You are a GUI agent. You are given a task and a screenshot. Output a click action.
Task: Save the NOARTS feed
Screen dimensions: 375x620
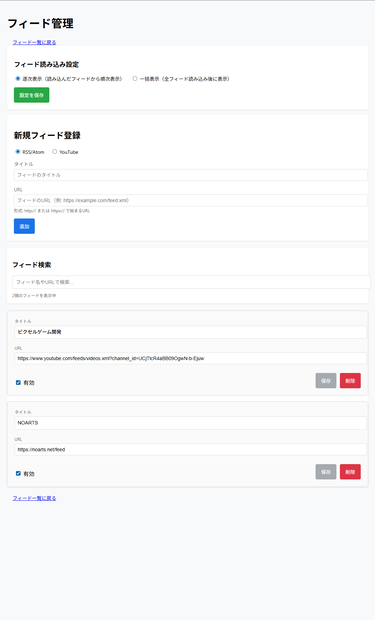[x=326, y=472]
